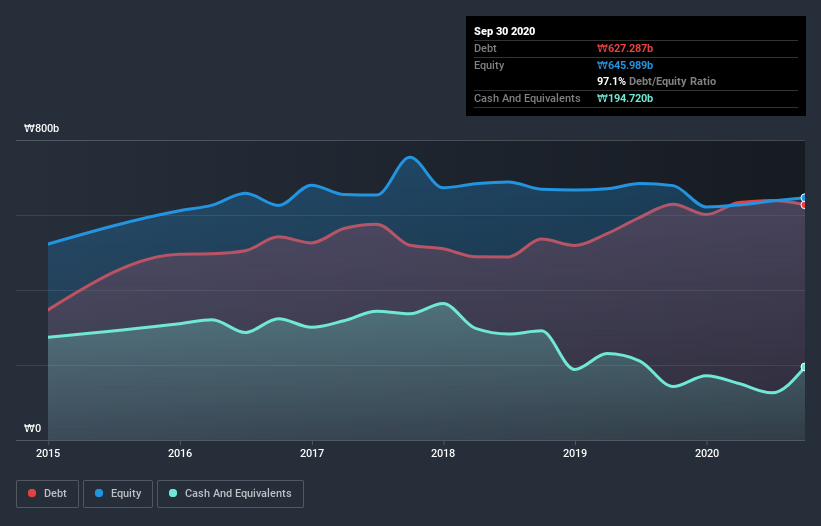Toggle the Cash And Equivalents legend button

230,494
